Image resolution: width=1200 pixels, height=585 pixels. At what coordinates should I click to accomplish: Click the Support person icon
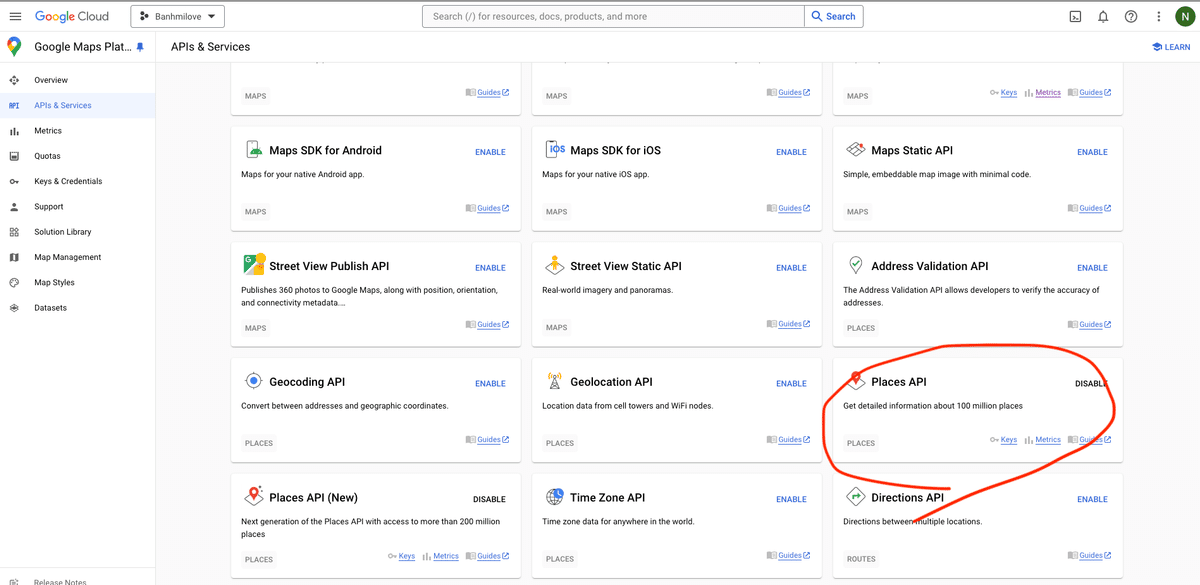[14, 207]
